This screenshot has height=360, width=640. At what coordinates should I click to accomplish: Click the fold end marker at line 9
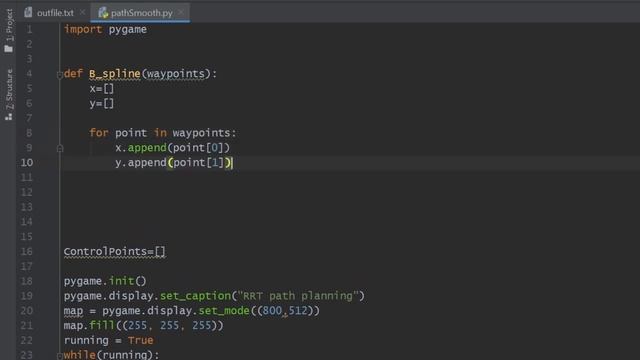pos(60,148)
